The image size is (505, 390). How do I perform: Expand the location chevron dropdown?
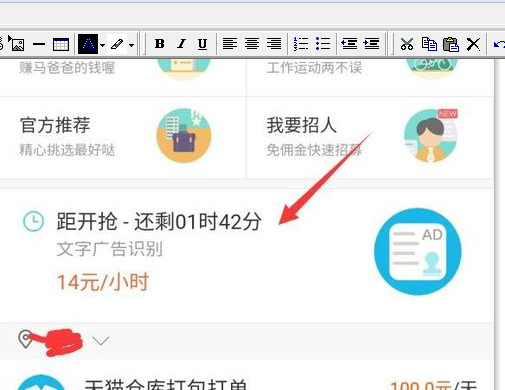click(x=101, y=341)
